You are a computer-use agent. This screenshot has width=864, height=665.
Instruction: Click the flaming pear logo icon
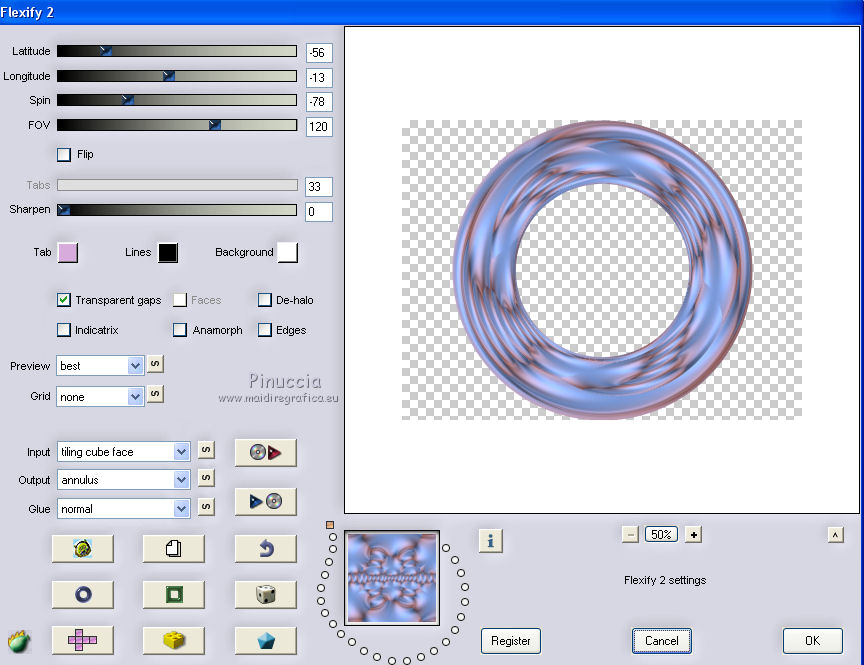(19, 641)
